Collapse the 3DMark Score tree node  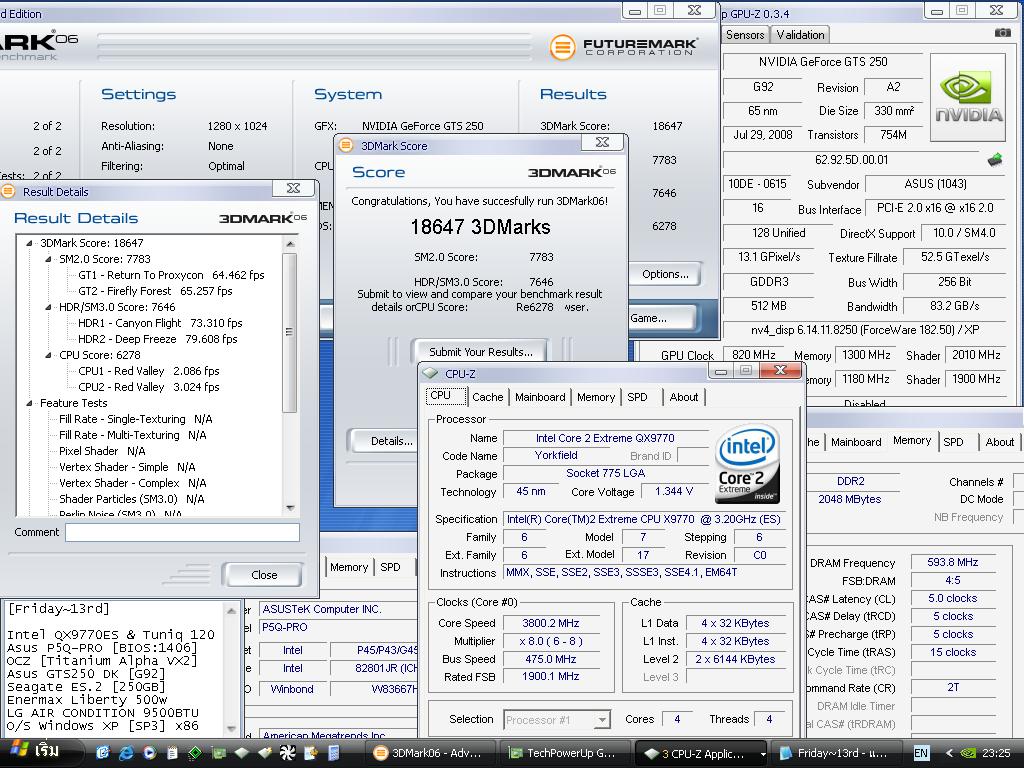click(x=30, y=243)
